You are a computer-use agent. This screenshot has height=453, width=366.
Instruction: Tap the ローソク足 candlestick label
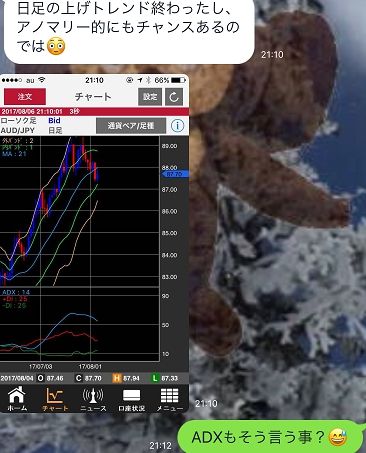[x=18, y=120]
